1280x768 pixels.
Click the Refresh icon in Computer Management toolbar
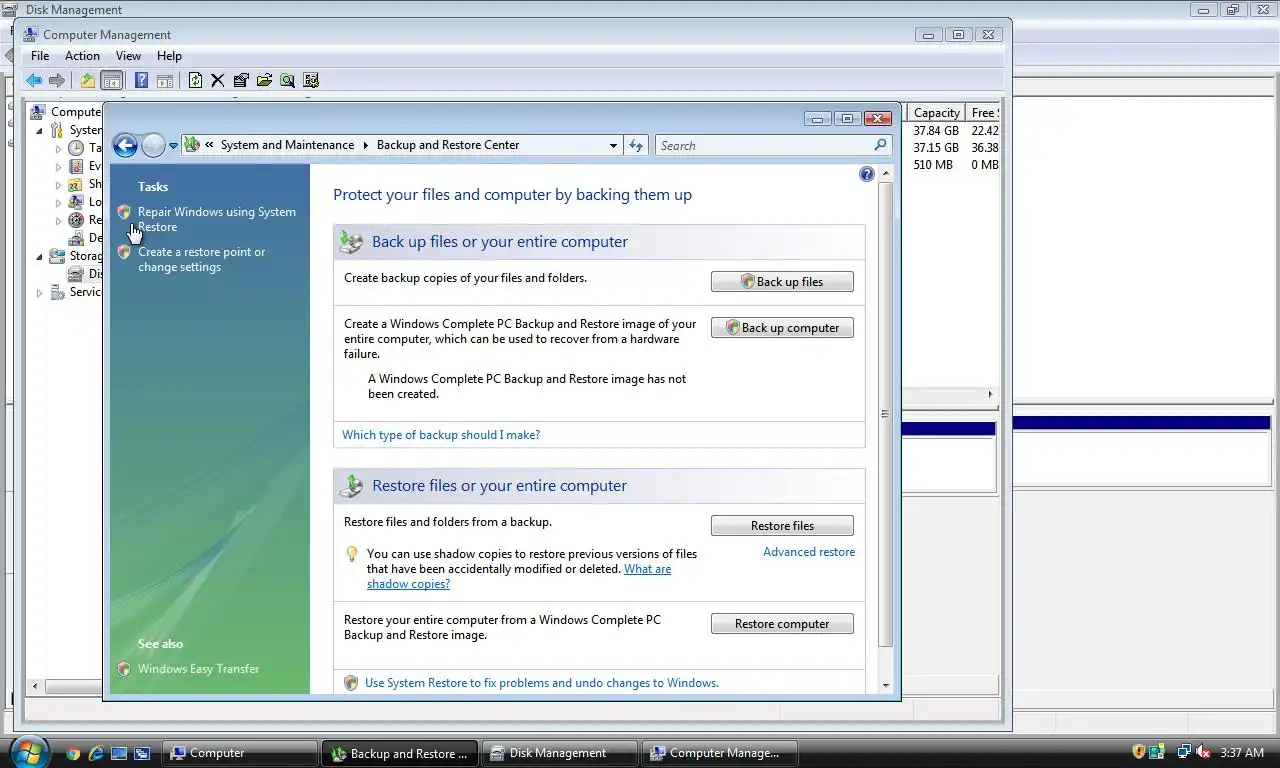coord(195,81)
